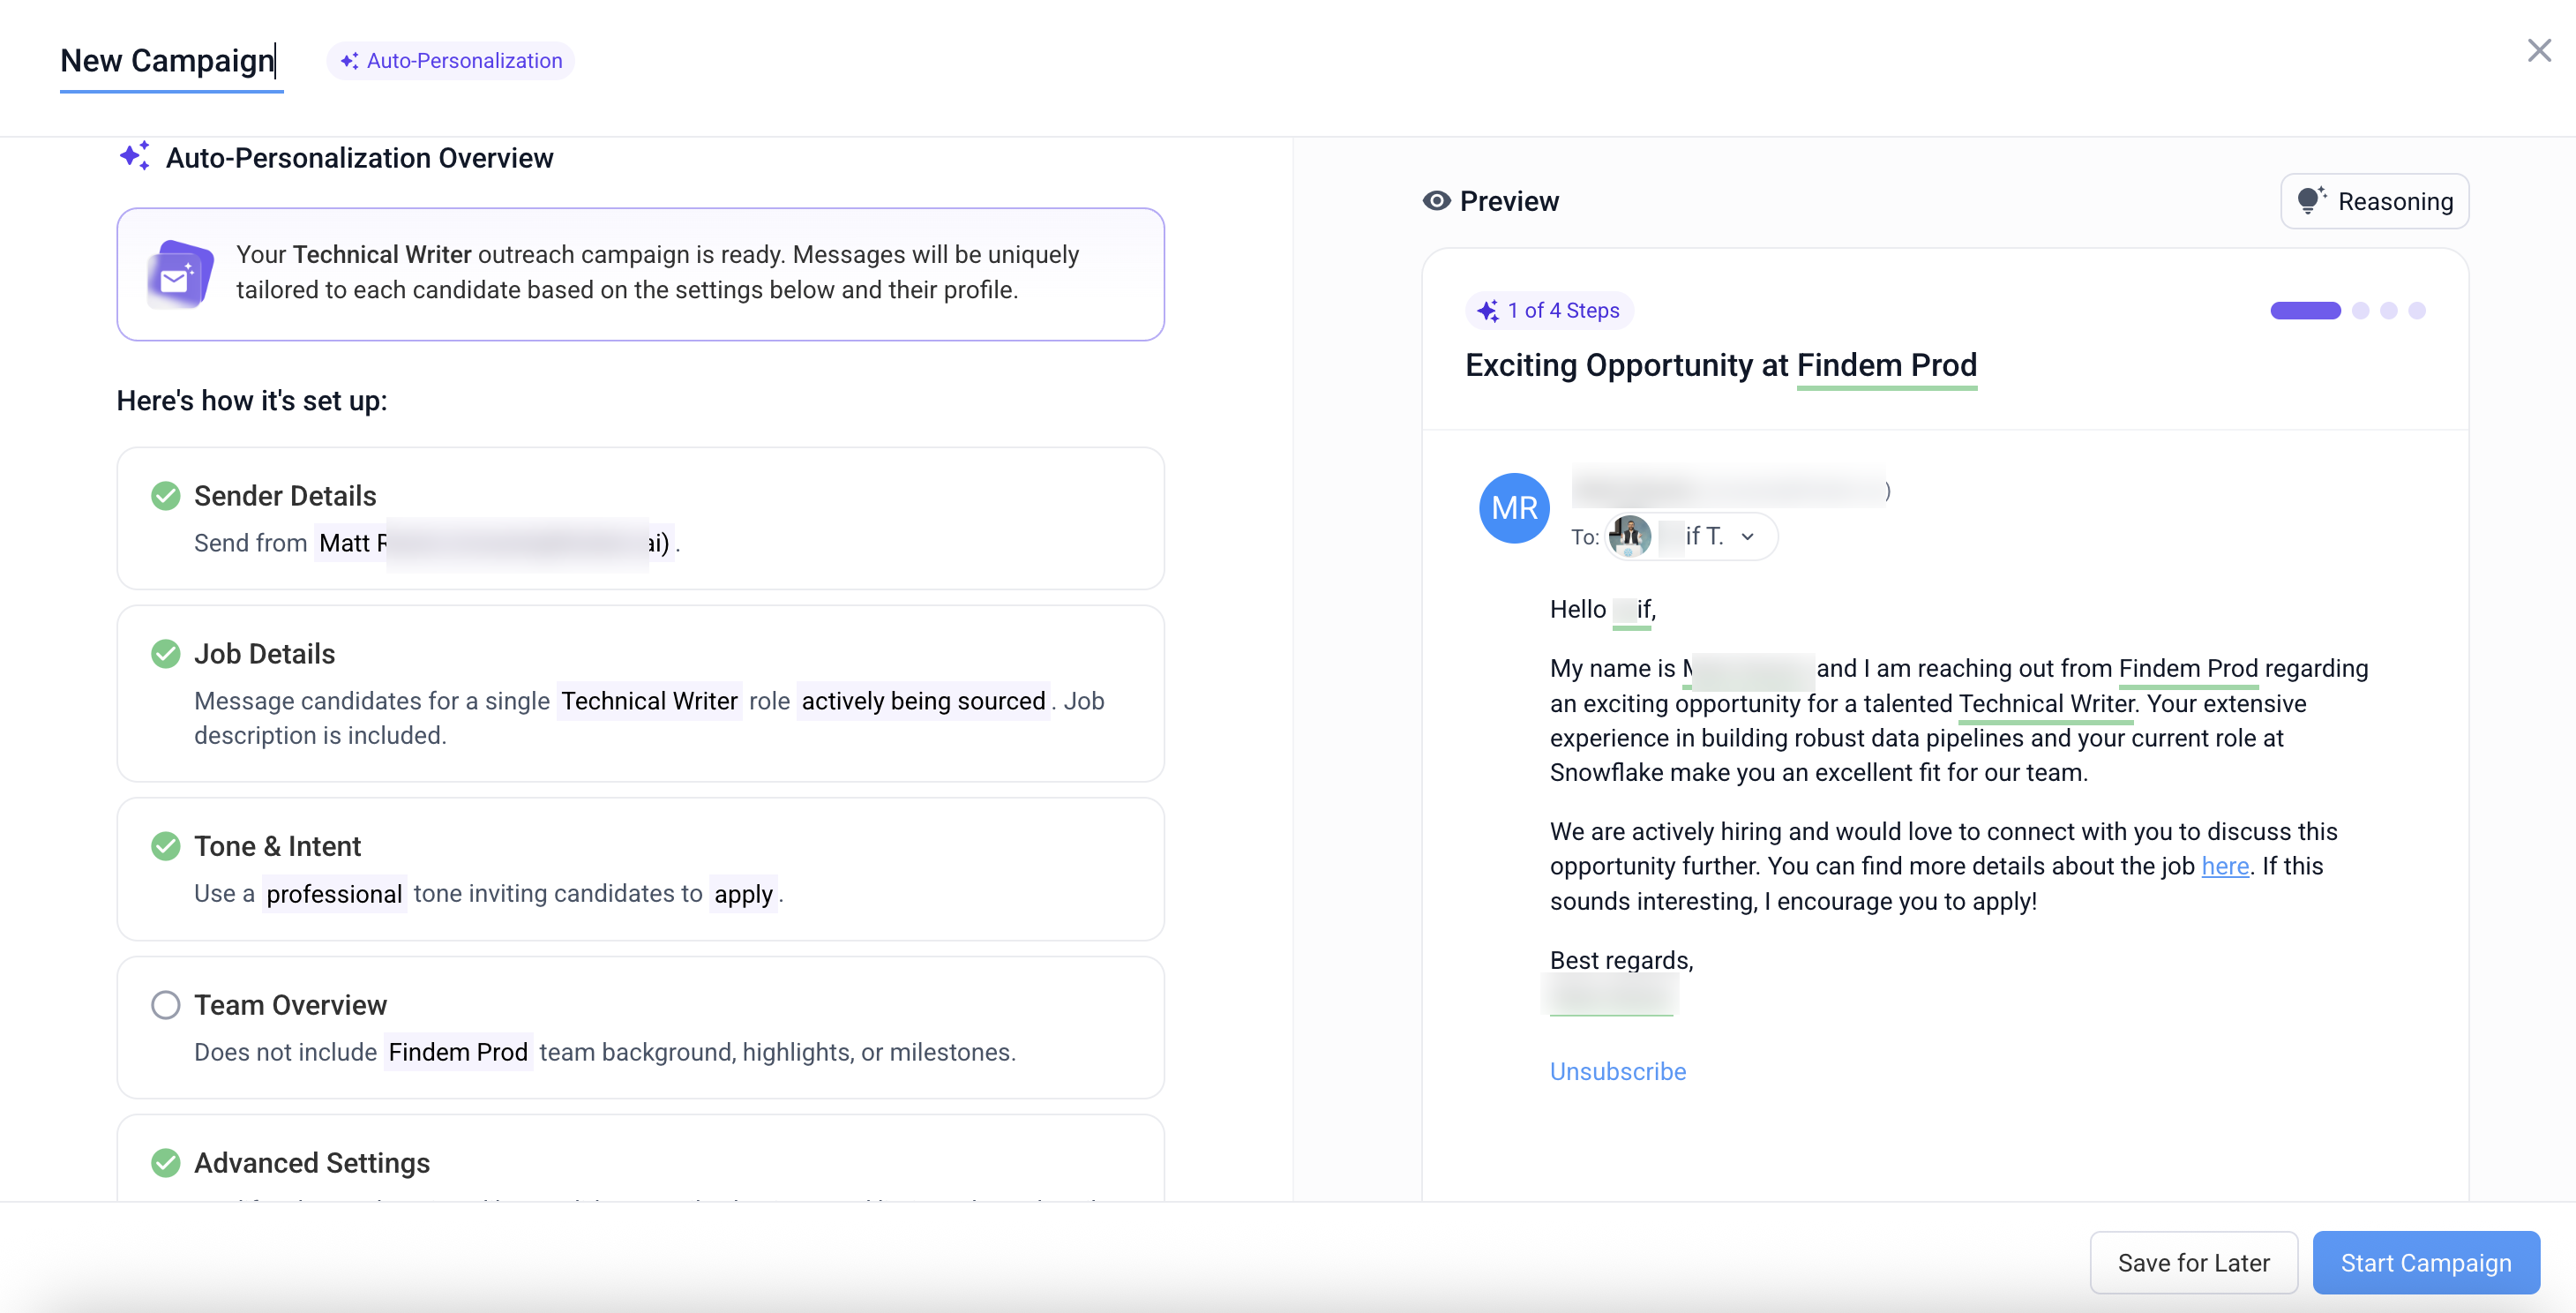Click Technical Writer in the email body
Image resolution: width=2576 pixels, height=1313 pixels.
[2047, 703]
